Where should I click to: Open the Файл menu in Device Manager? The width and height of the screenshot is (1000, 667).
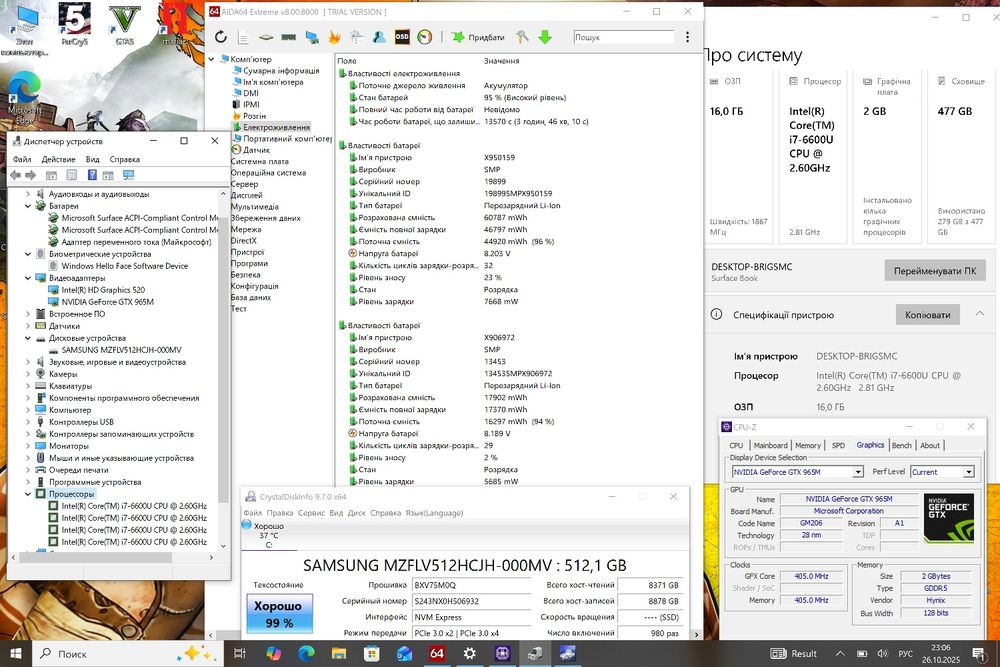coord(22,159)
